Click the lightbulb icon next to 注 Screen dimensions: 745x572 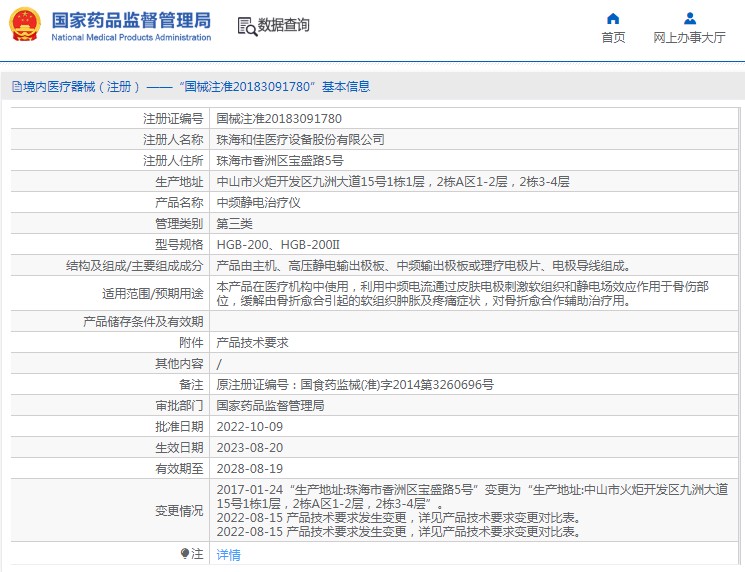click(x=185, y=553)
